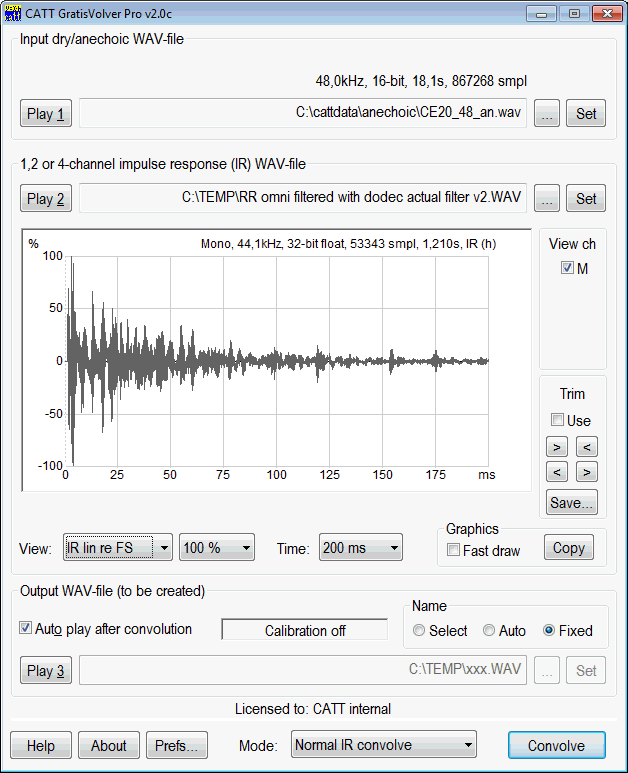
Task: Browse for the impulse response WAV file
Action: (x=546, y=198)
